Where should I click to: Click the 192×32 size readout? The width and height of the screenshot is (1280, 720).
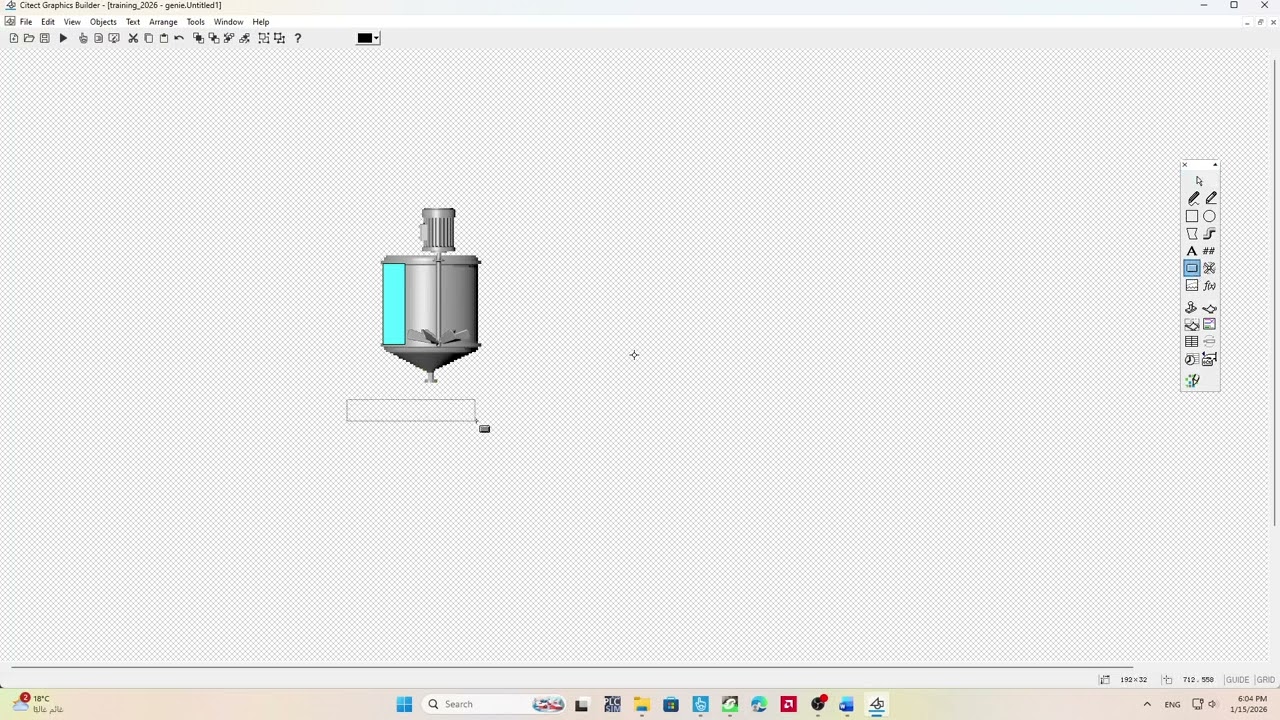[x=1133, y=680]
